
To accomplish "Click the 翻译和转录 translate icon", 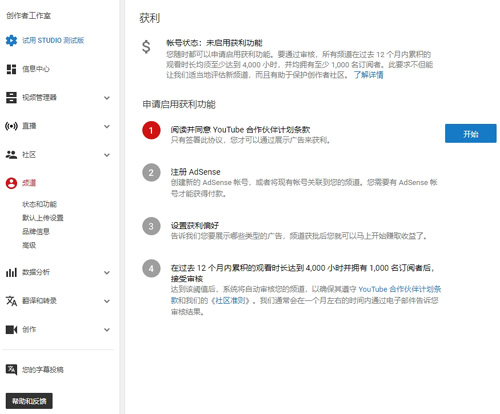I will (11, 301).
